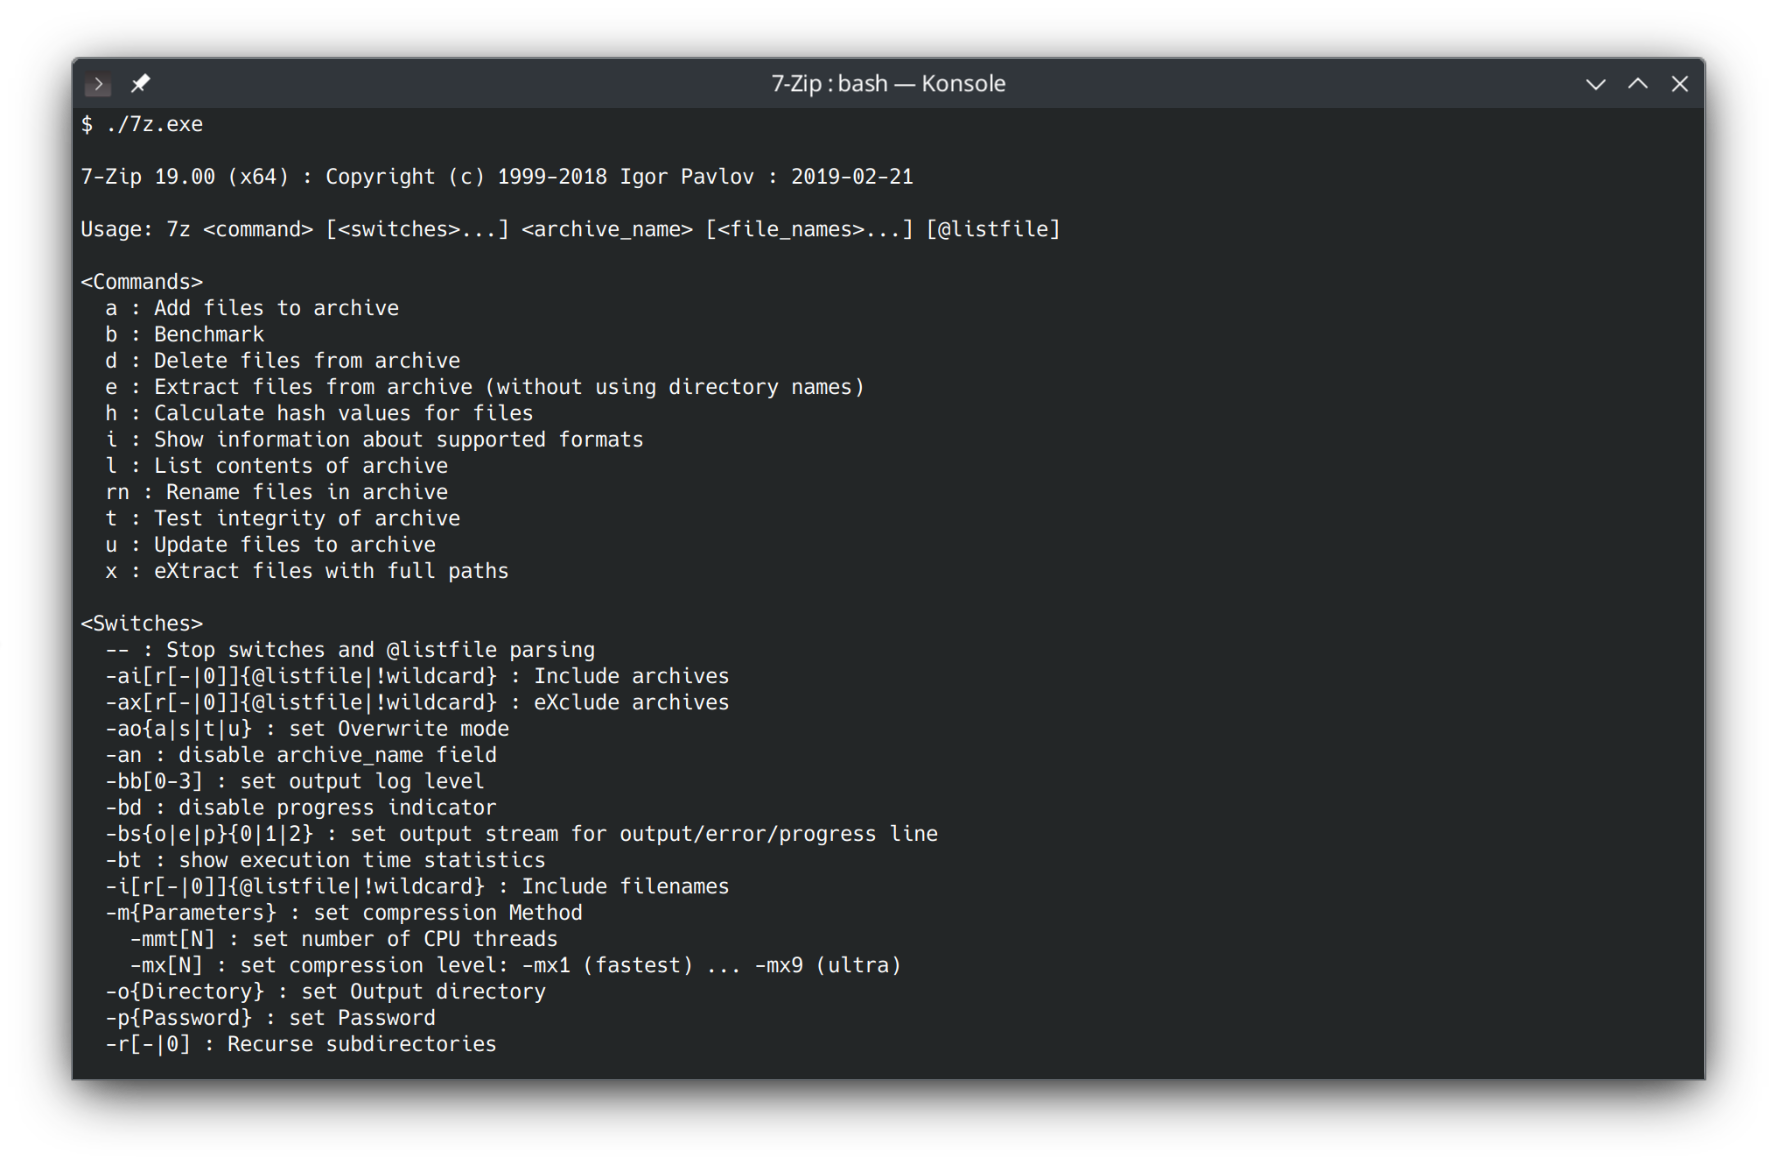Click the '<Commands>' section heading

click(142, 282)
